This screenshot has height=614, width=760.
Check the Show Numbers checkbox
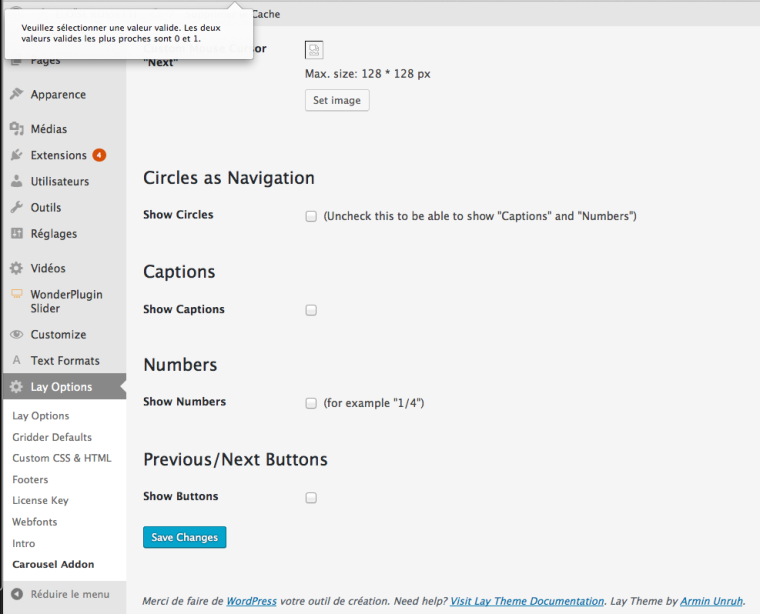pos(311,403)
